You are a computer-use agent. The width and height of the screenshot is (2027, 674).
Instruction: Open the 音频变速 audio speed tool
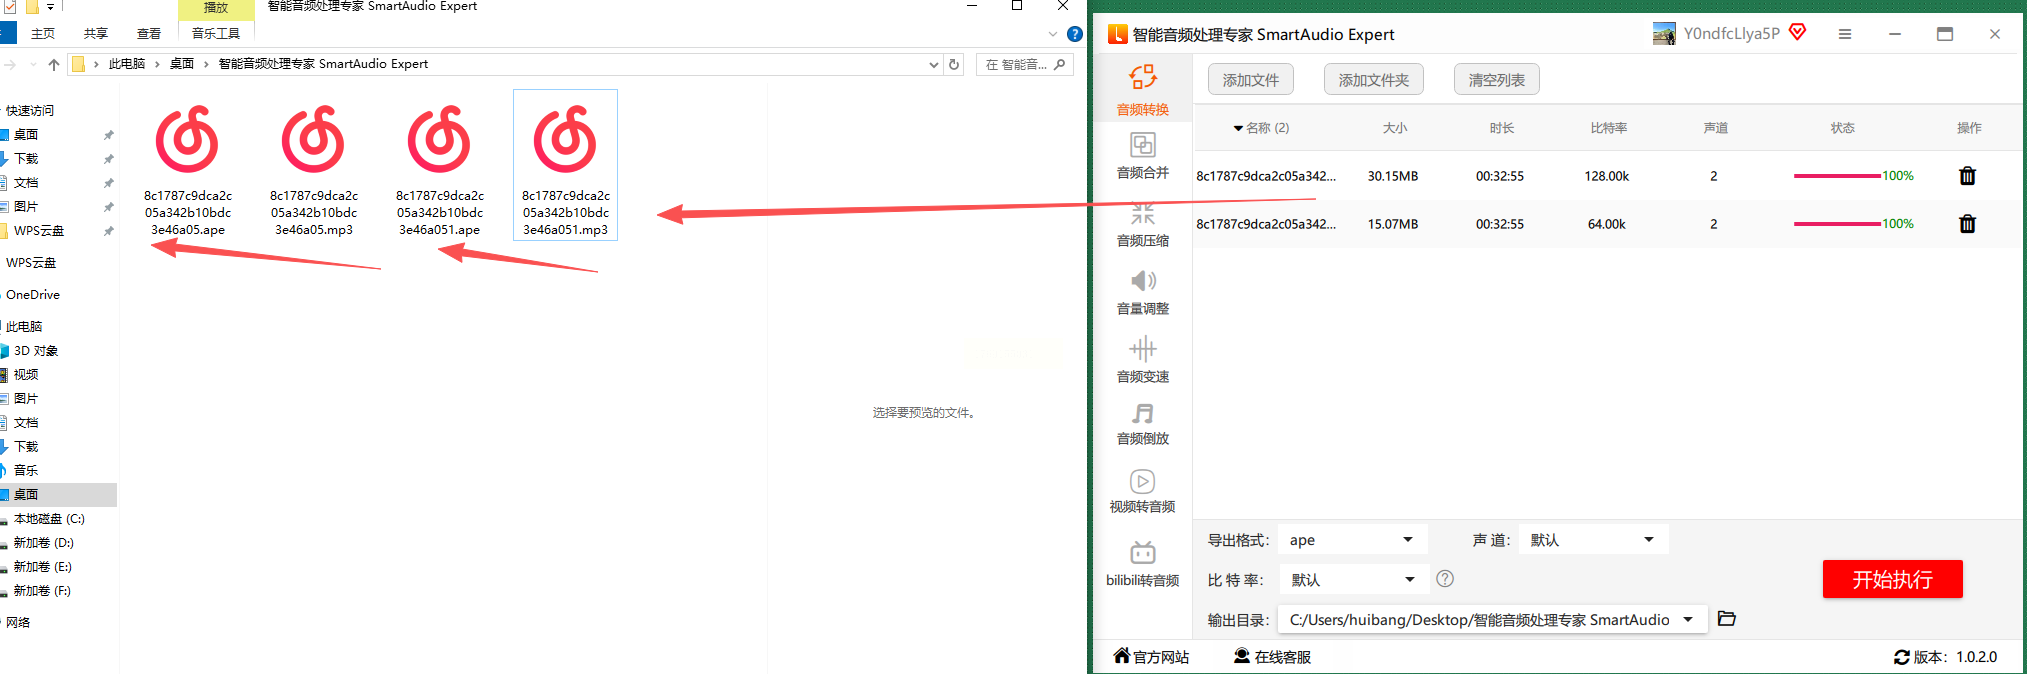coord(1142,360)
